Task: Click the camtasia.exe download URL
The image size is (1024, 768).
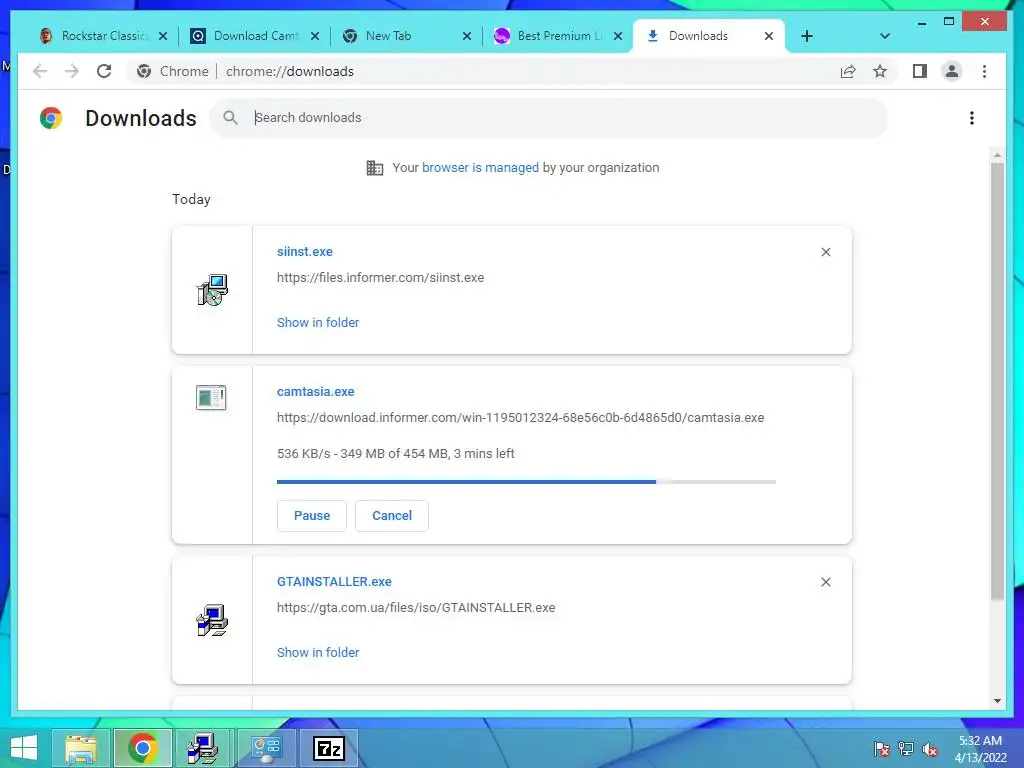Action: 520,418
